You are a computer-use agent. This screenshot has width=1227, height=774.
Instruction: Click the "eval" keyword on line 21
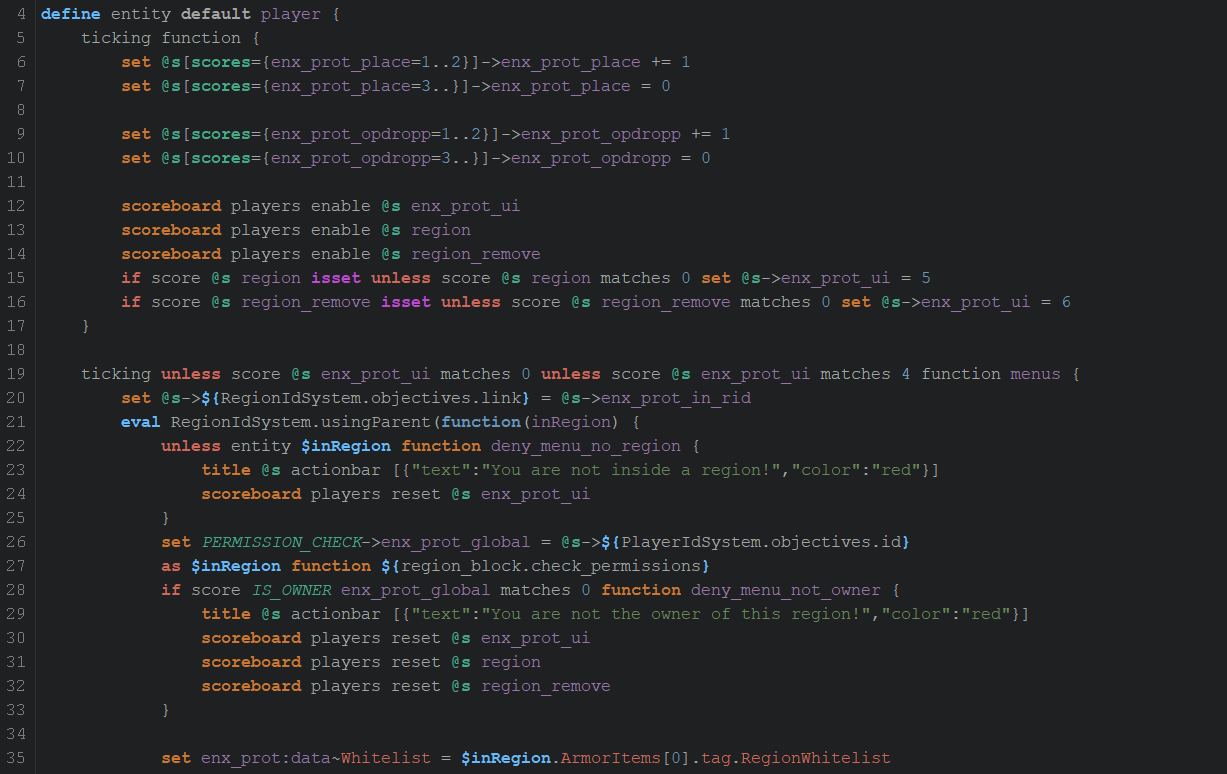point(141,422)
